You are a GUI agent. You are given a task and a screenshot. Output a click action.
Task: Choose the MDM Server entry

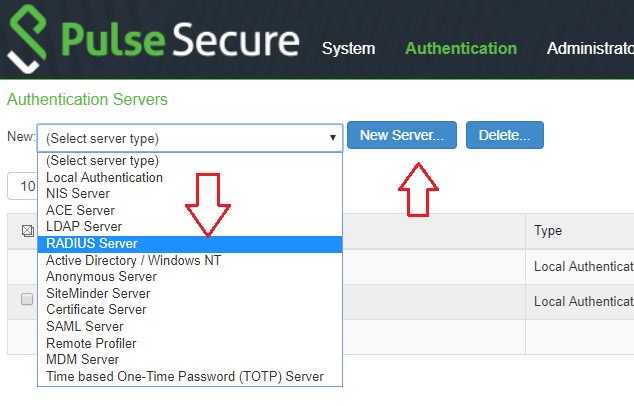click(x=82, y=359)
